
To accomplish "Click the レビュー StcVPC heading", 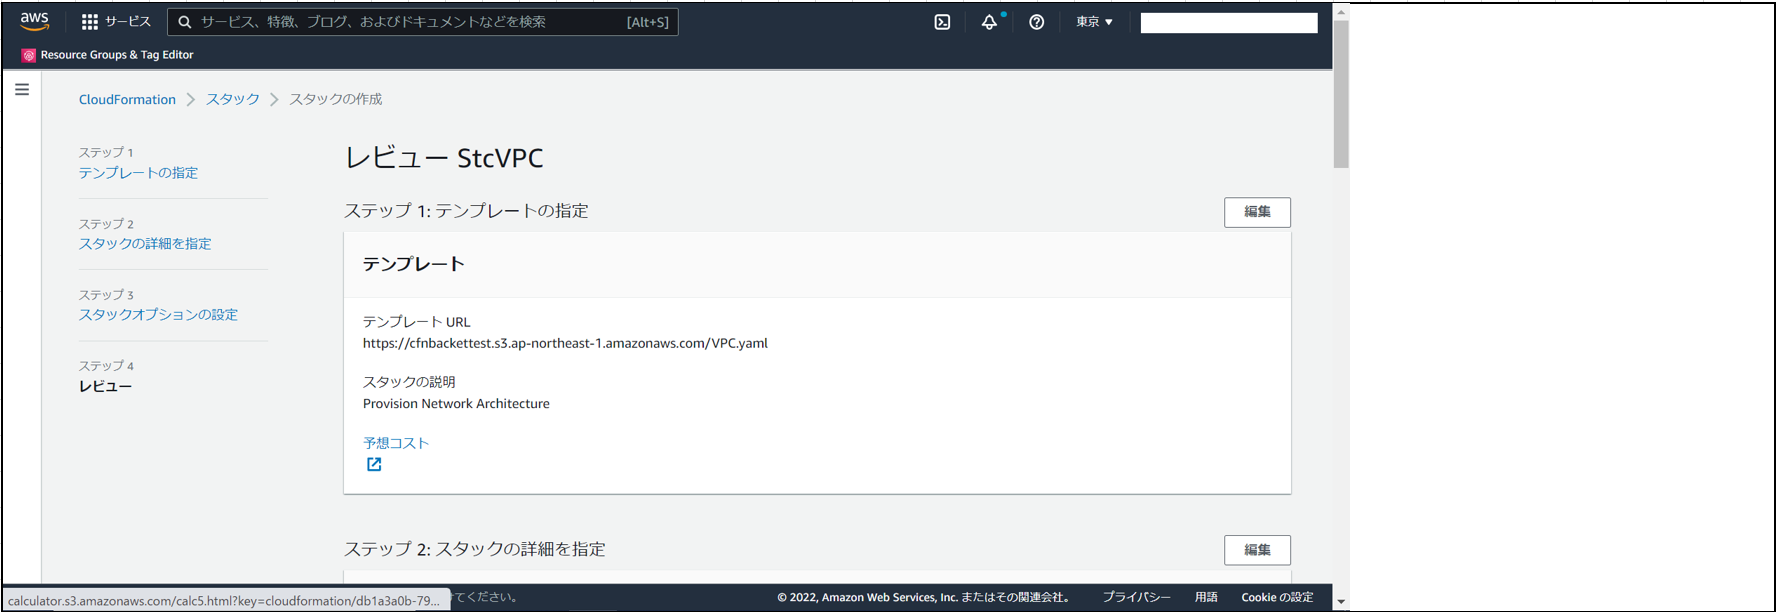I will tap(444, 158).
